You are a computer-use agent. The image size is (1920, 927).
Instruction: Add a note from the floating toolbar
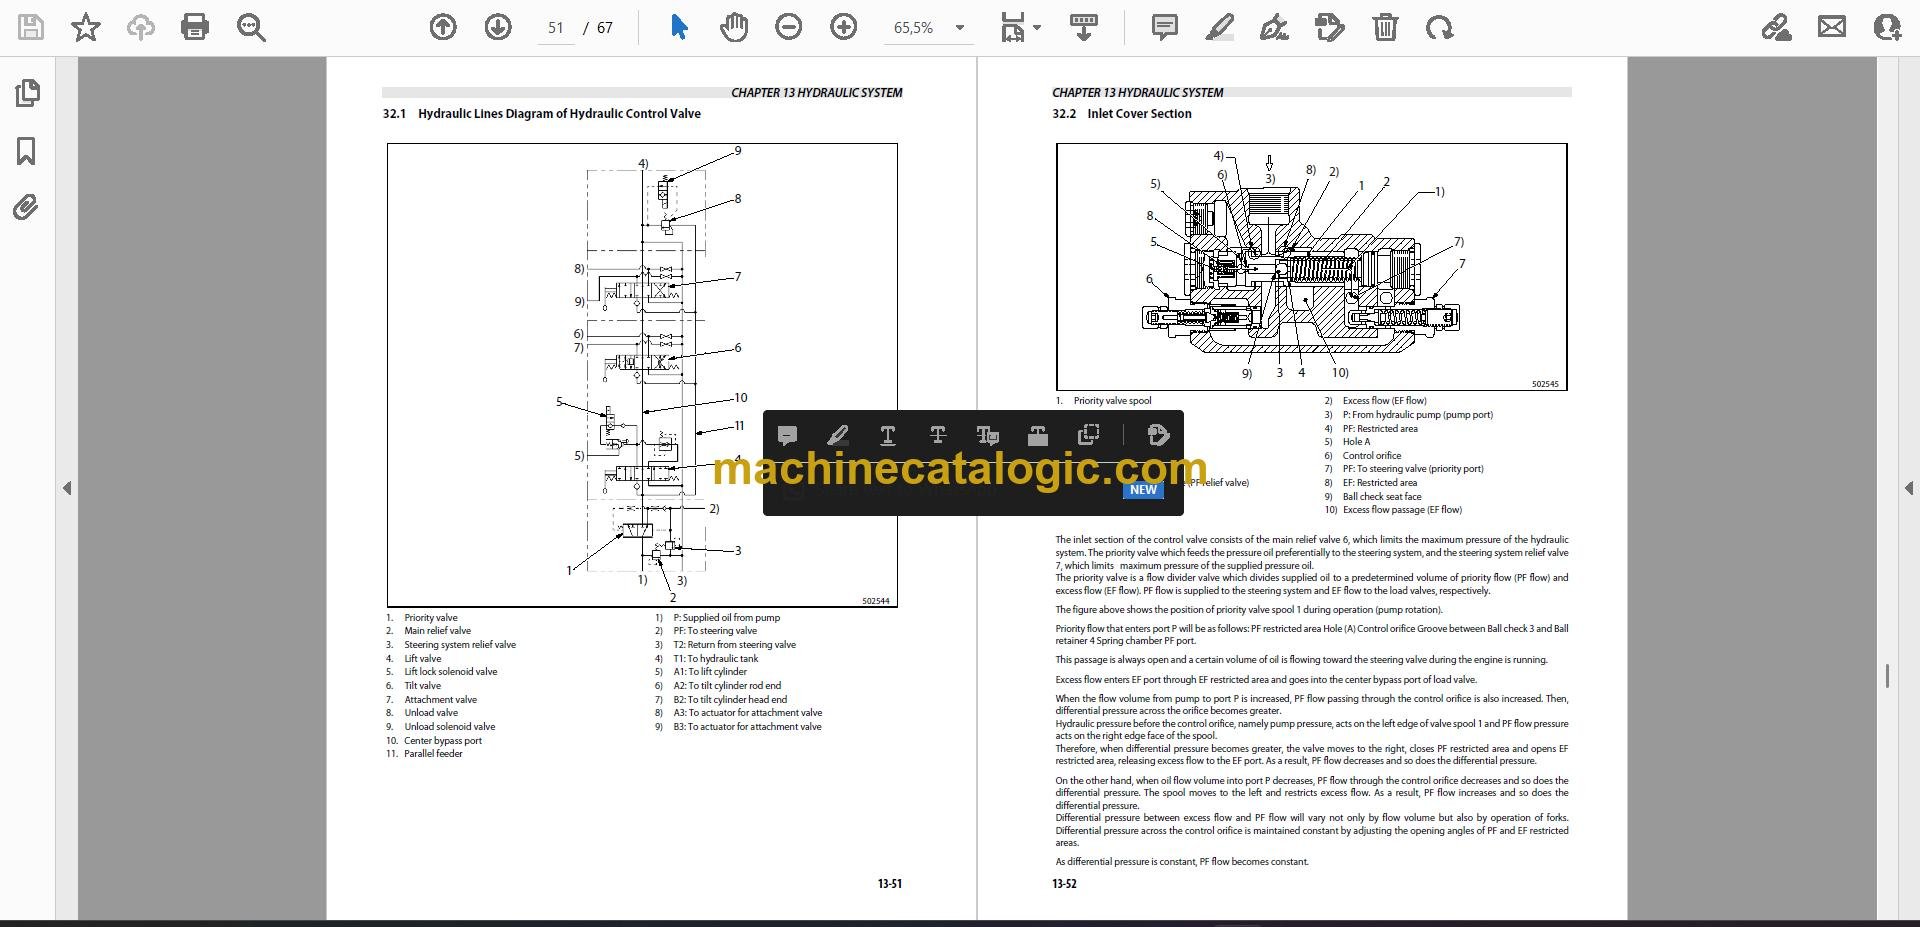coord(787,435)
